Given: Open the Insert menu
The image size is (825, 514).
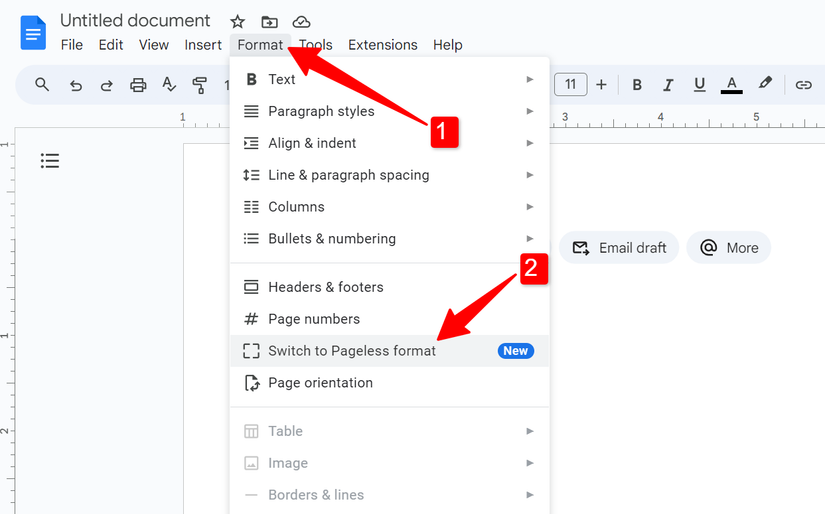Looking at the screenshot, I should click(203, 45).
